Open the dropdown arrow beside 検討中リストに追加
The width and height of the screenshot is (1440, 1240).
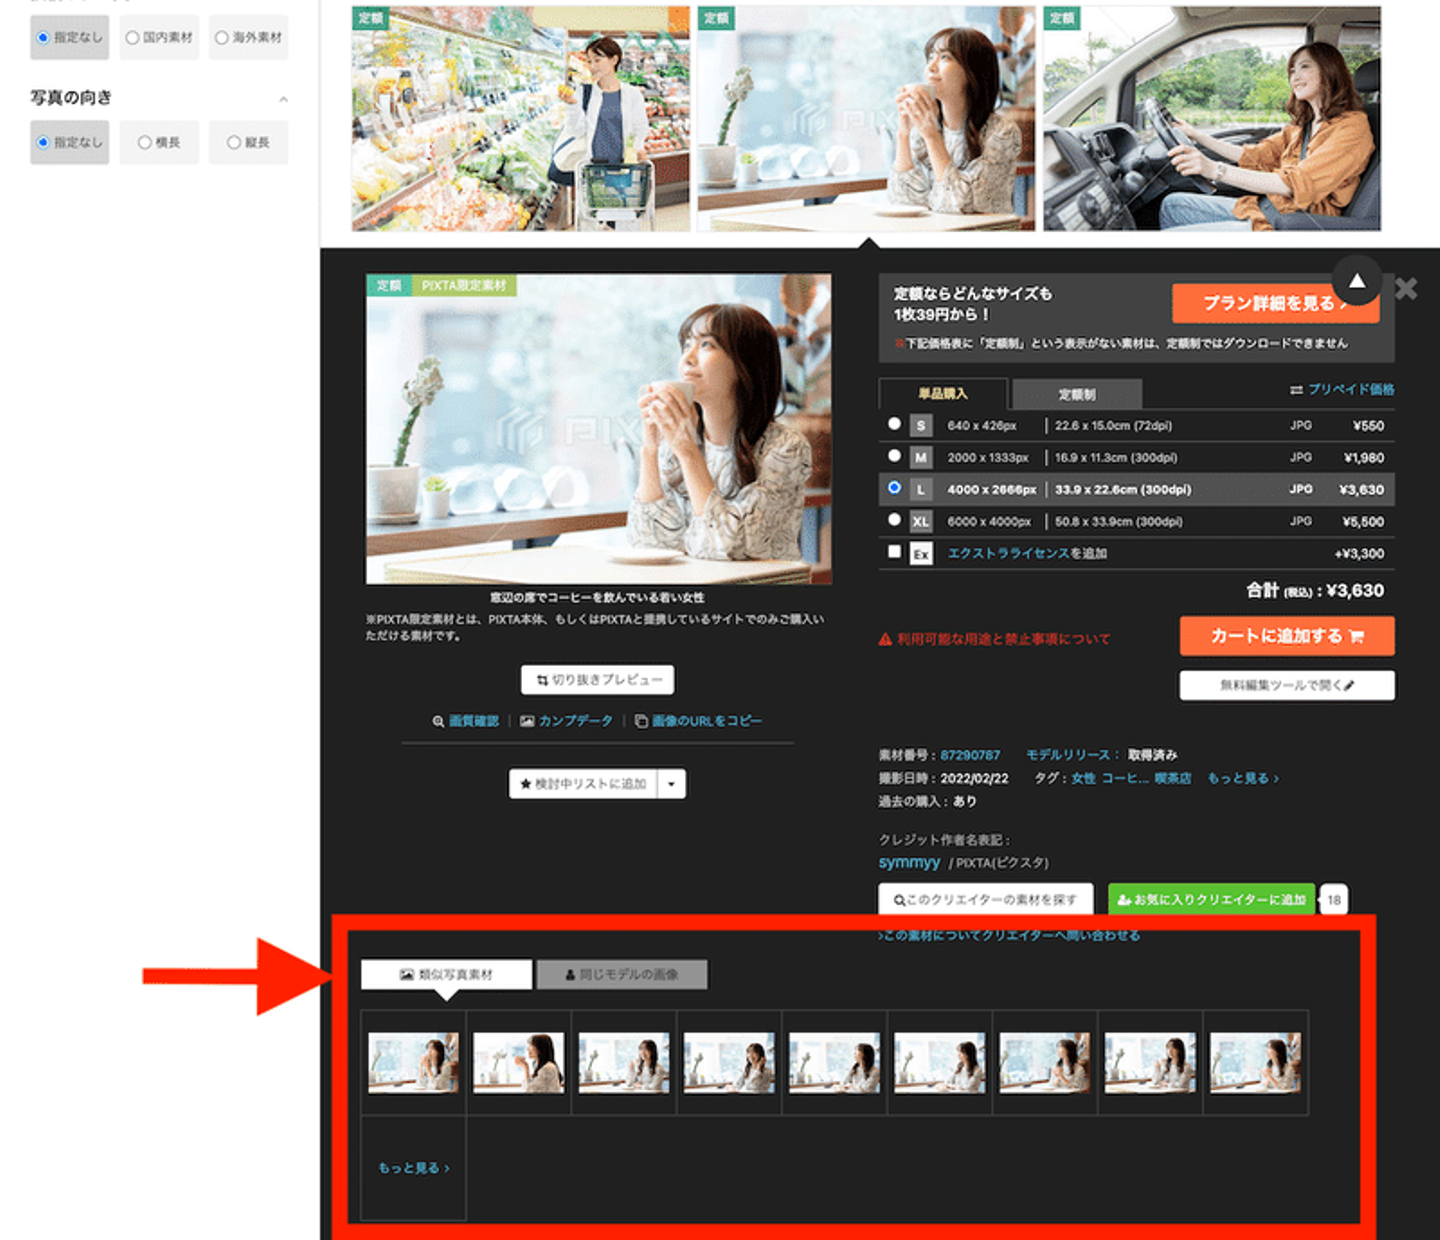671,784
